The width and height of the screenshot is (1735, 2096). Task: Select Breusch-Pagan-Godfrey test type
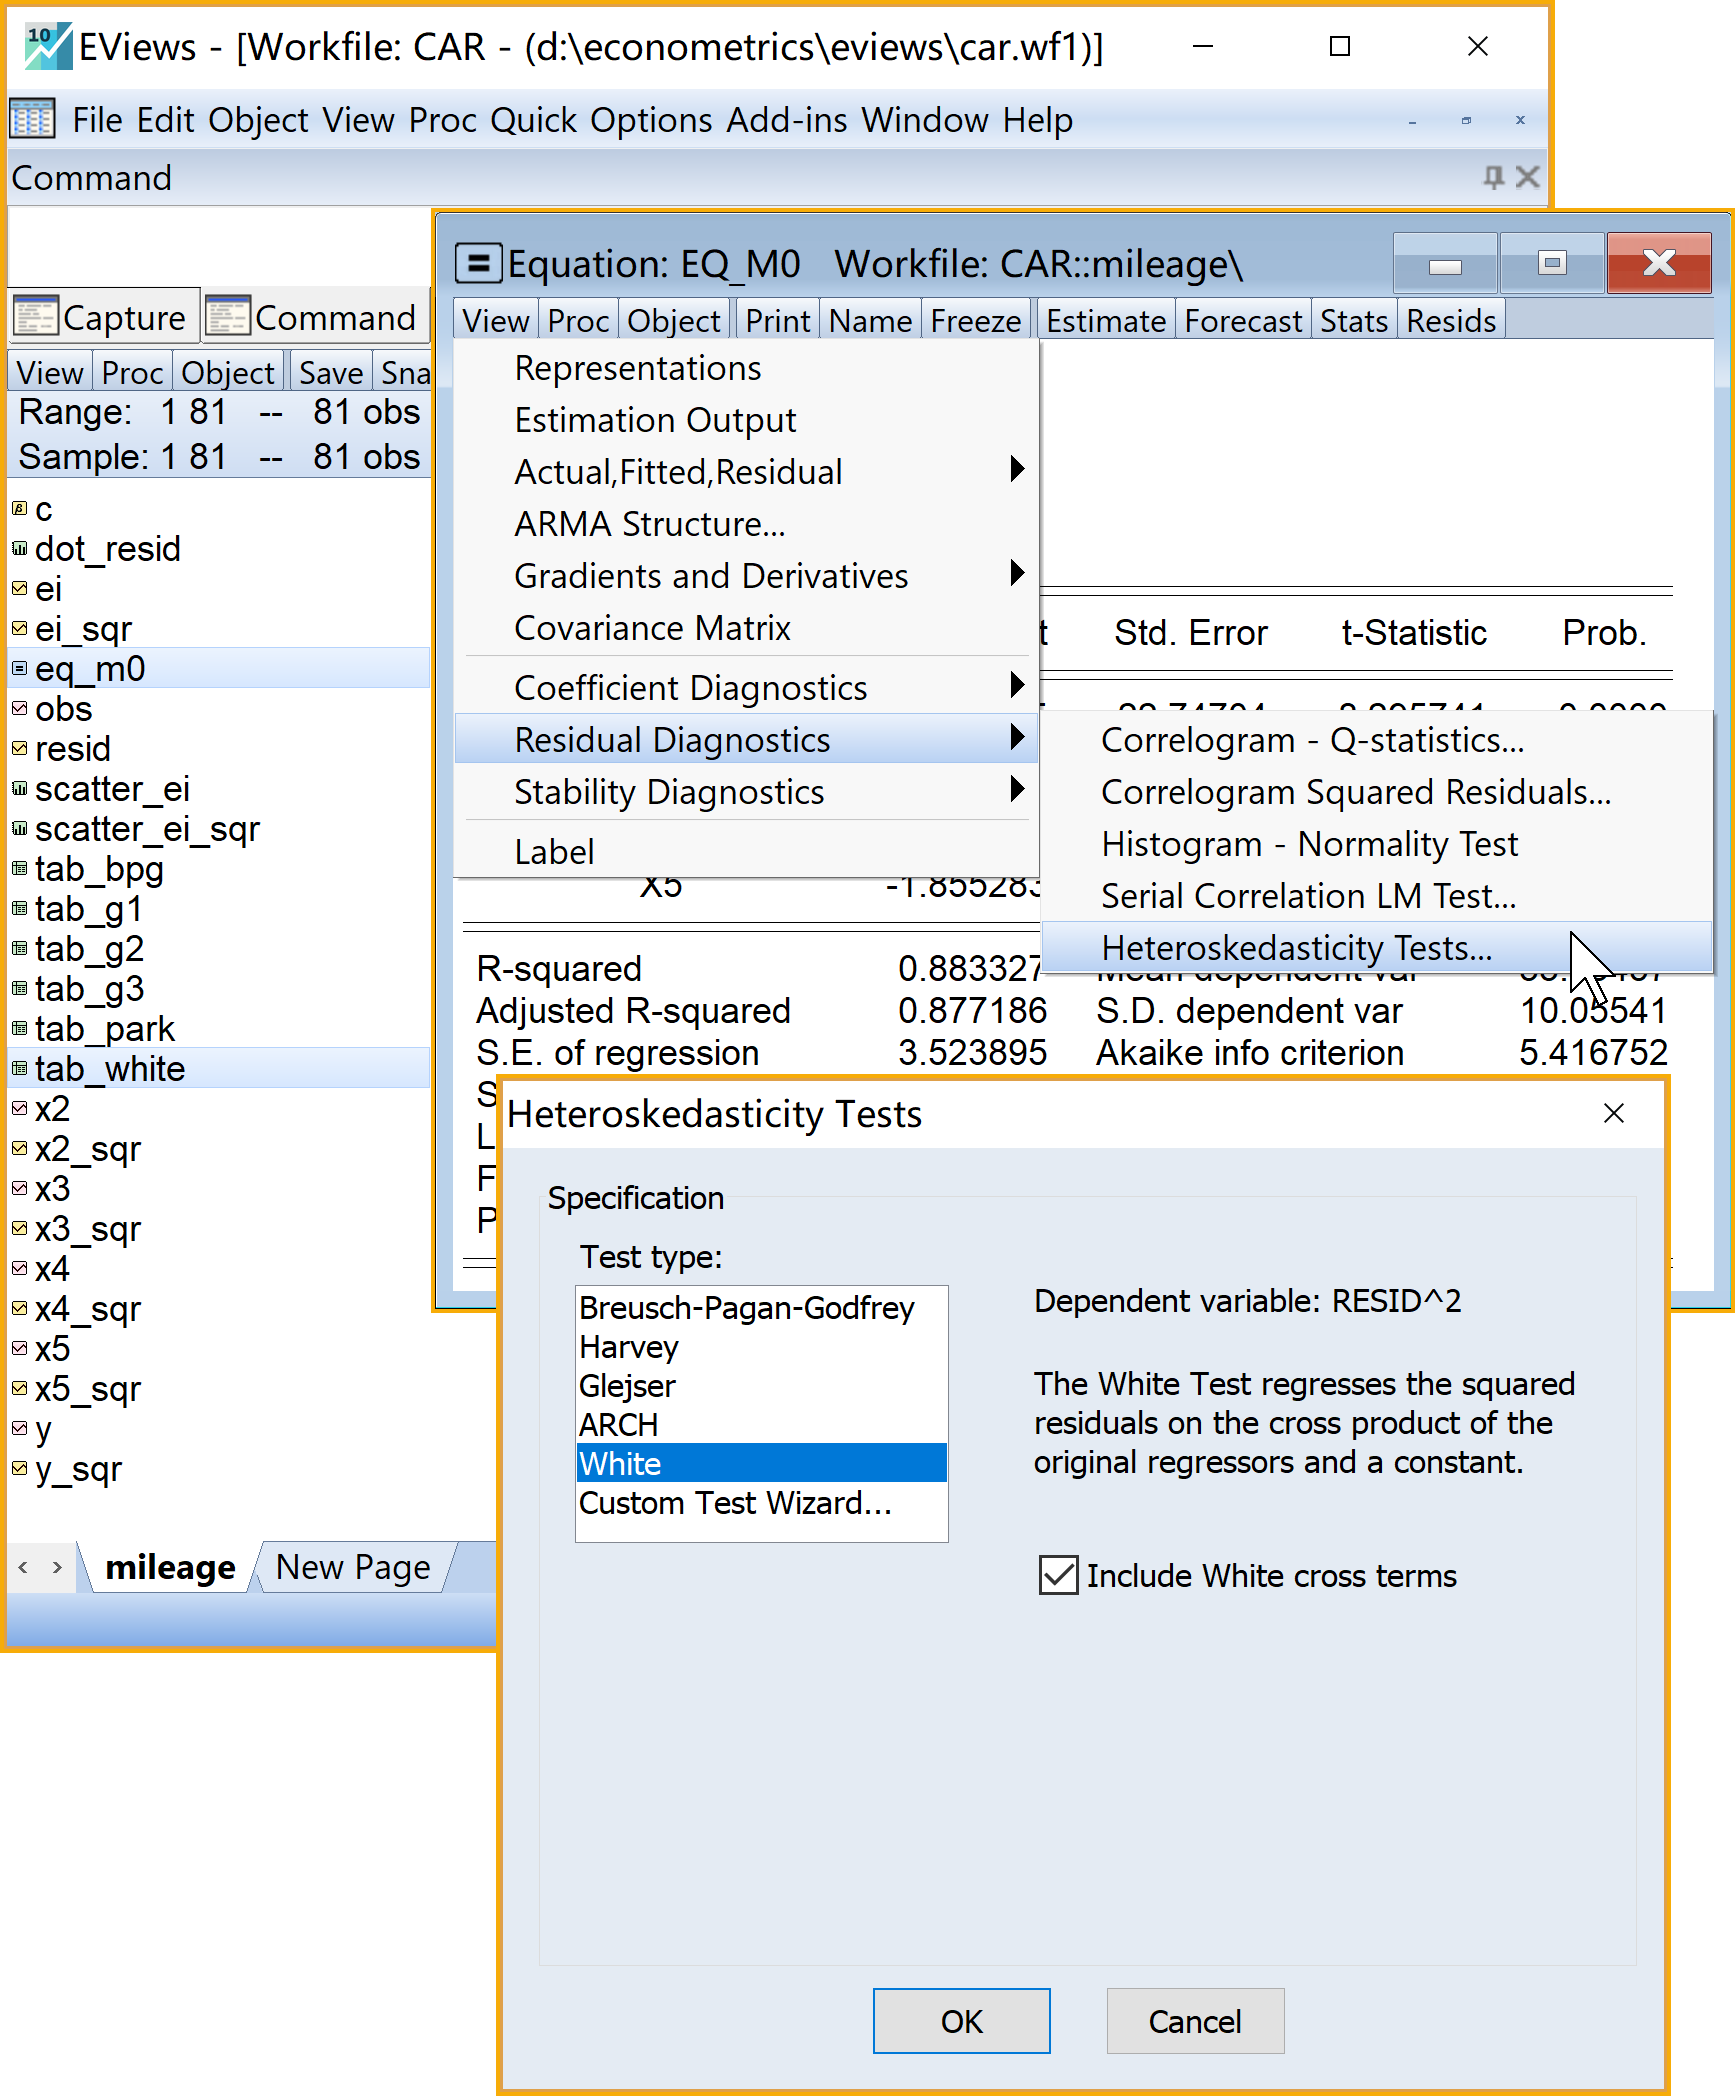746,1308
